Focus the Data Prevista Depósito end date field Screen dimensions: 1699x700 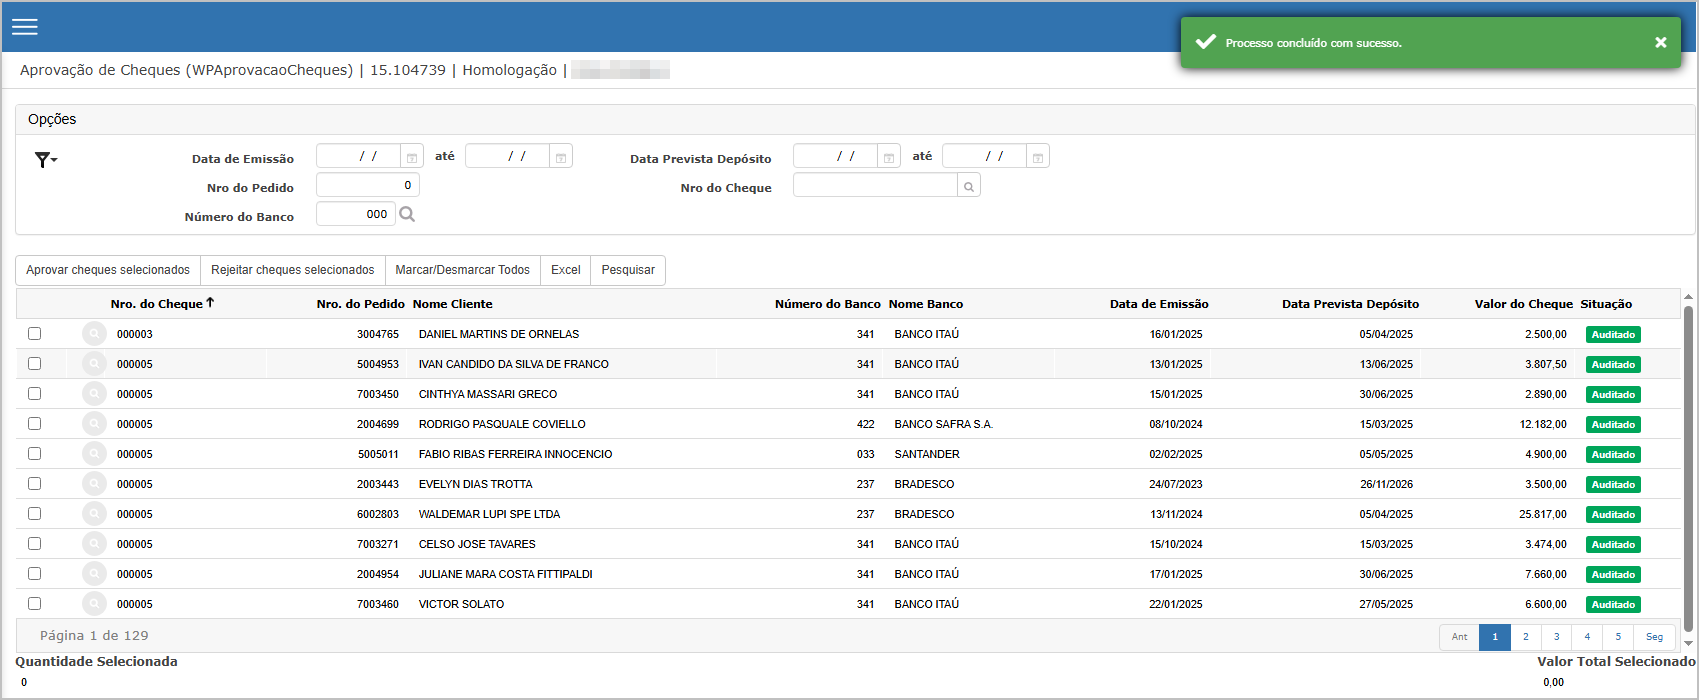coord(985,157)
